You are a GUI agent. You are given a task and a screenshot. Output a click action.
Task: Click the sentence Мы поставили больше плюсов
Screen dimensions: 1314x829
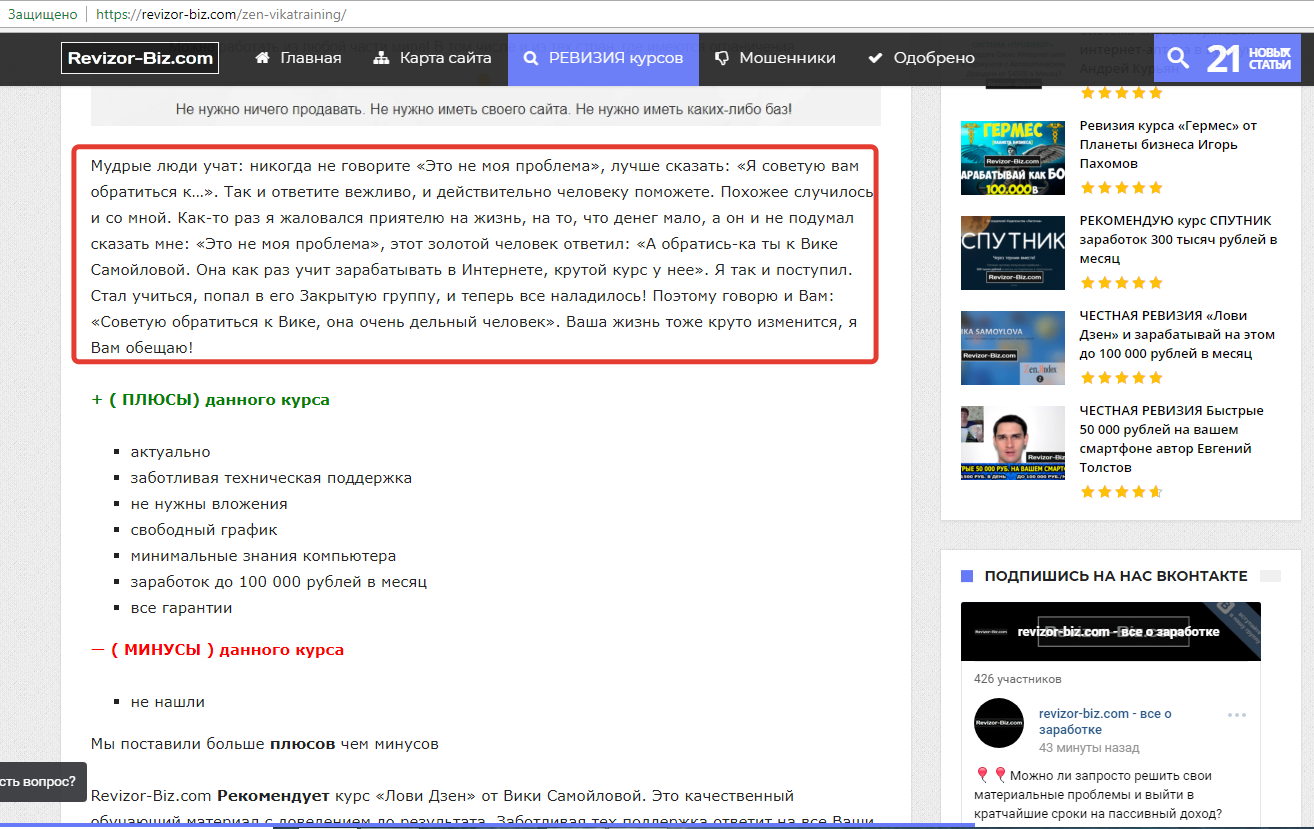pyautogui.click(x=264, y=744)
